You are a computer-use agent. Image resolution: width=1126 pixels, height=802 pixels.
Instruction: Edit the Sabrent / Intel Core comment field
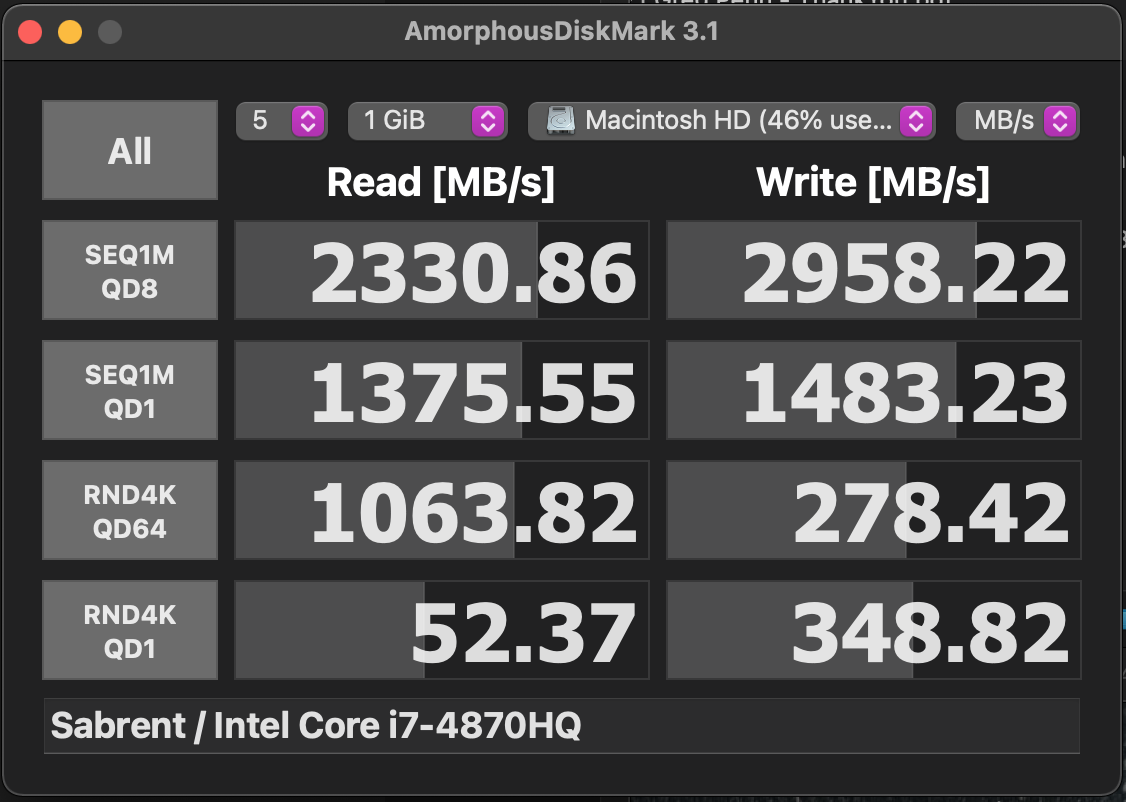click(x=561, y=725)
